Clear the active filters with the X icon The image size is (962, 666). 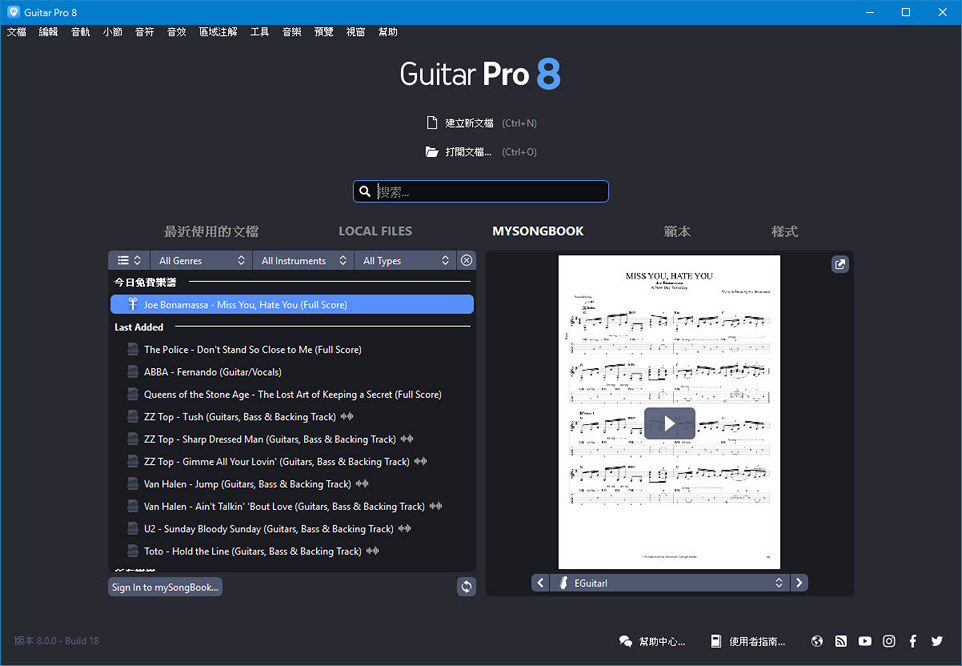tap(466, 260)
